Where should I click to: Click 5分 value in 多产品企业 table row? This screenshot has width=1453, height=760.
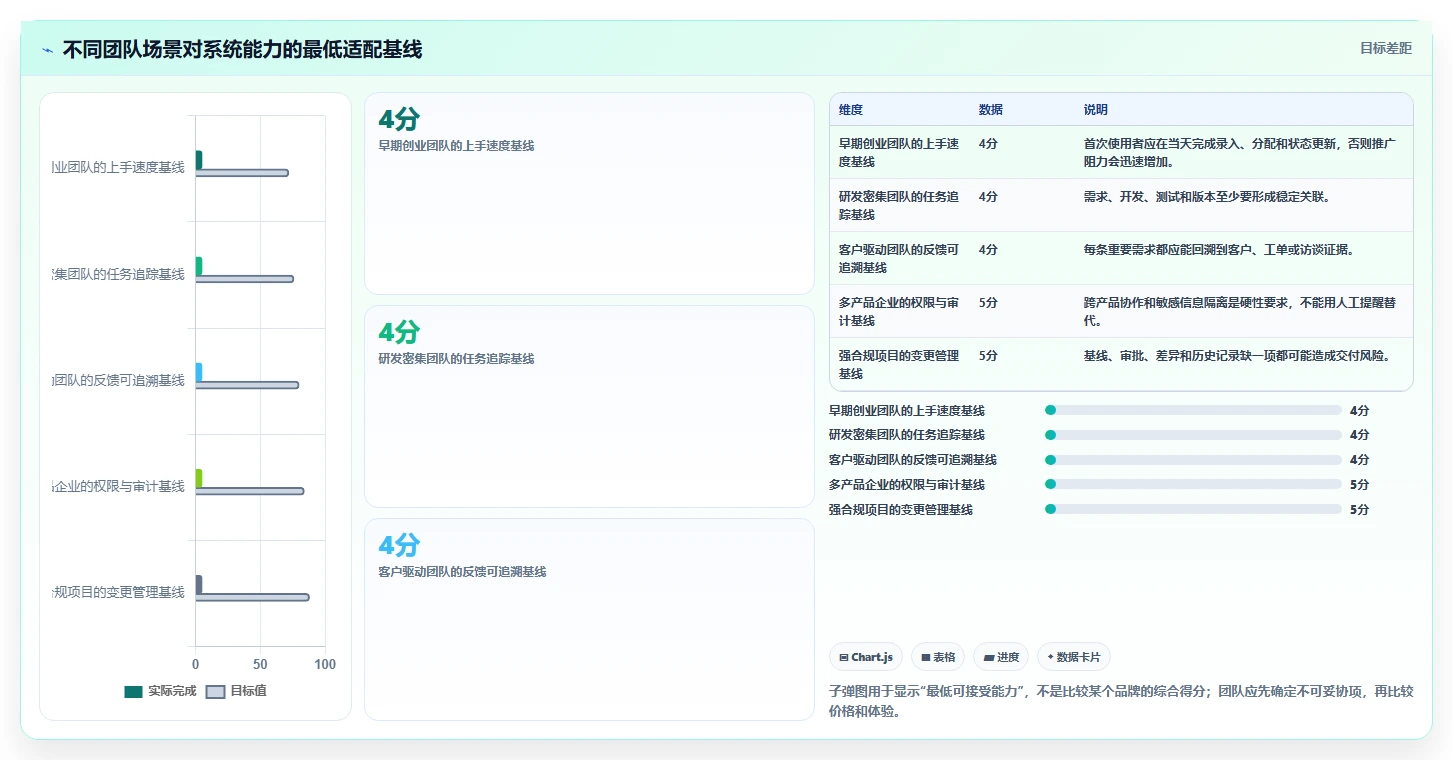point(988,303)
